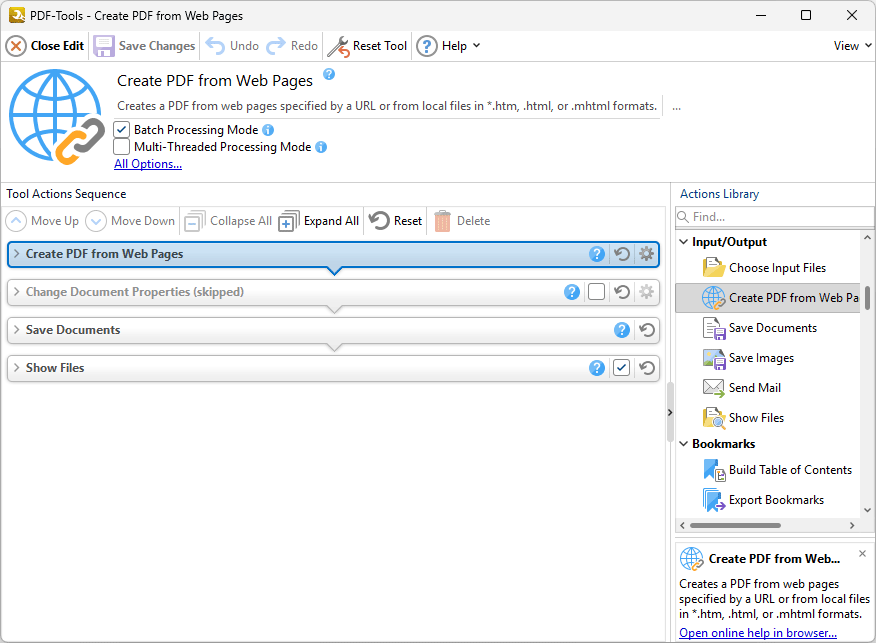Screen dimensions: 876x643
Task: Click help icon on Change Document Properties row
Action: (572, 292)
